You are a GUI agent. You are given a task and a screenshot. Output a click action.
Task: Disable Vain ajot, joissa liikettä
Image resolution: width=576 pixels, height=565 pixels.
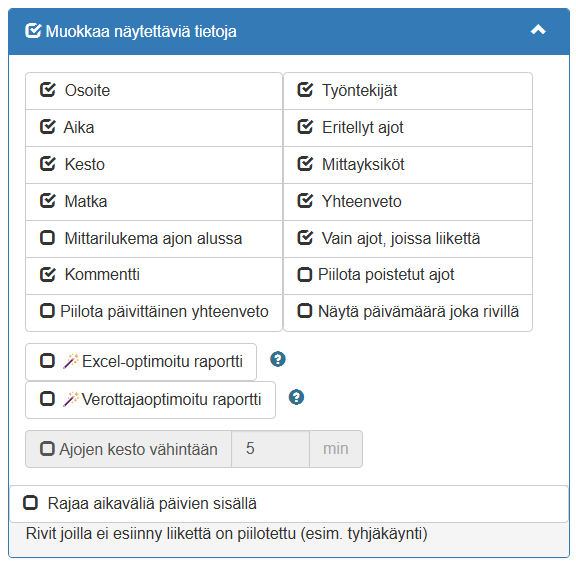(x=305, y=238)
